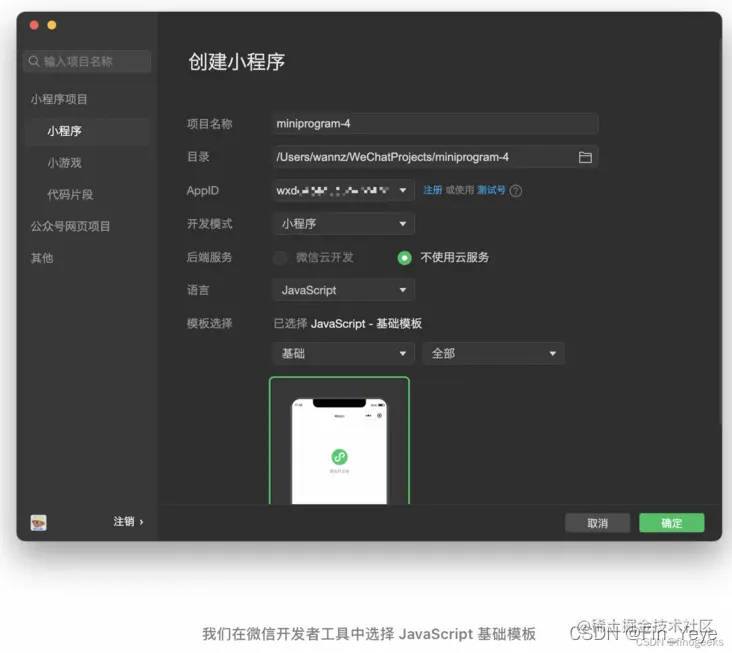Click 小程序项目 section header

click(x=59, y=99)
